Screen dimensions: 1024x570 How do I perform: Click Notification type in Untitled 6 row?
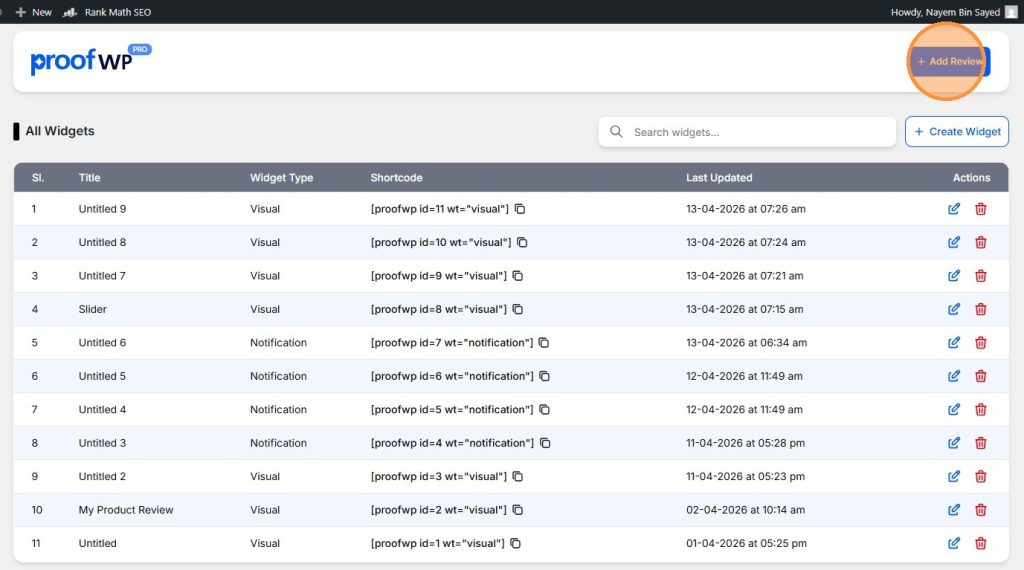(278, 343)
